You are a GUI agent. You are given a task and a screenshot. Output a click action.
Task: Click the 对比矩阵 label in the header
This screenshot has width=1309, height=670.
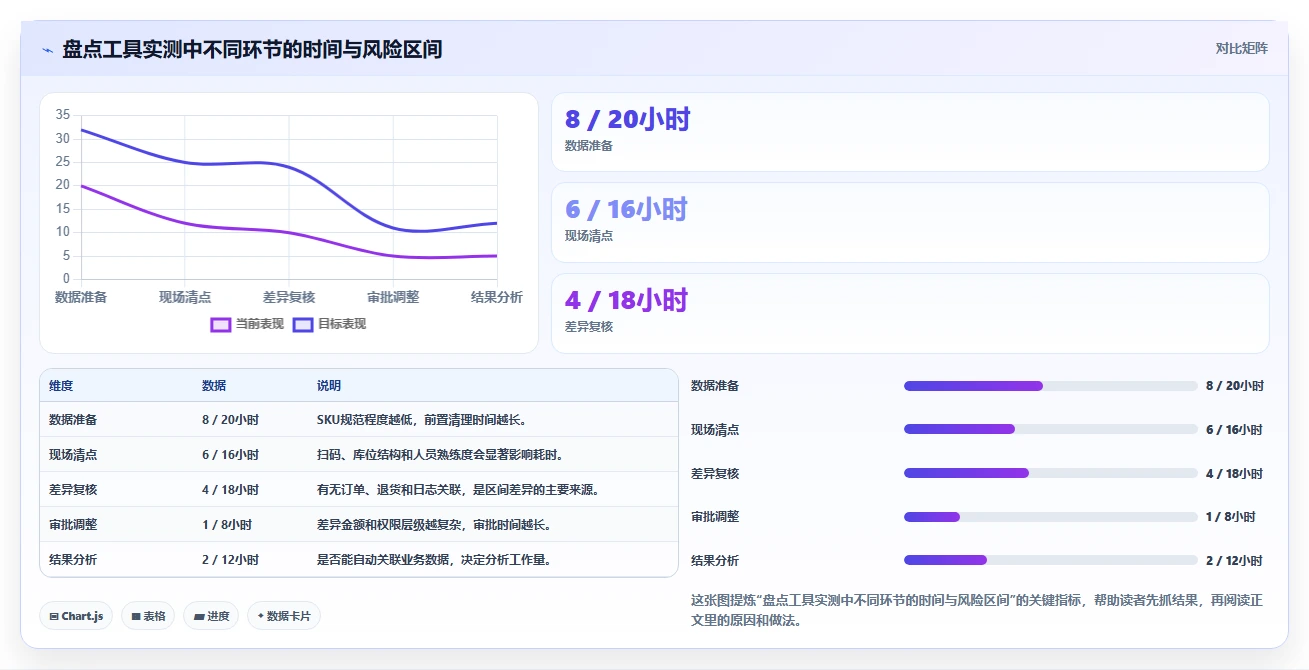[1241, 49]
